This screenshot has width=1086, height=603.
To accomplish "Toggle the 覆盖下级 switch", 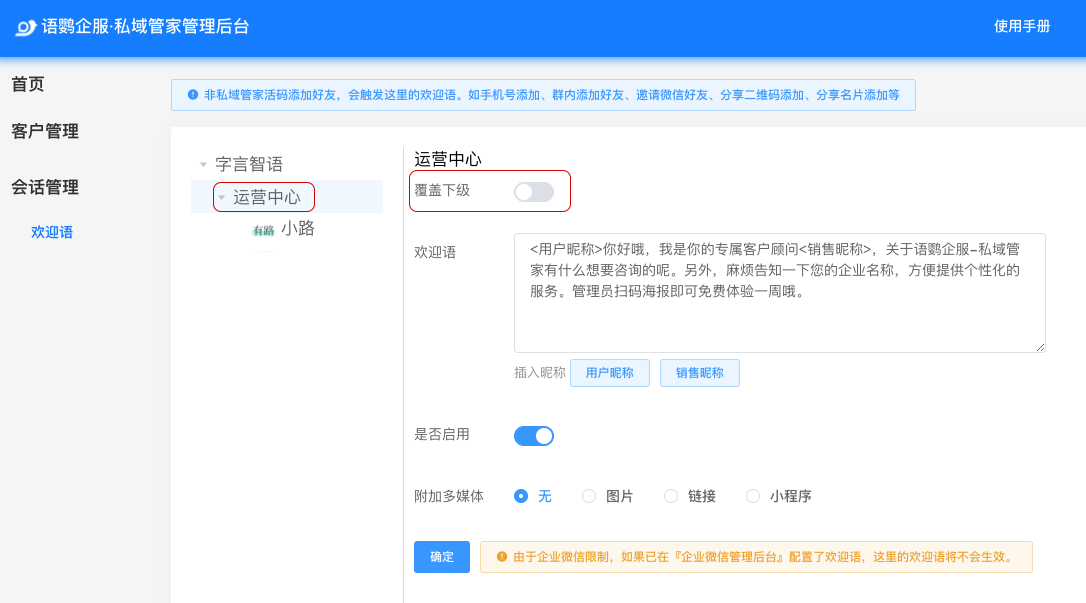I will (533, 192).
